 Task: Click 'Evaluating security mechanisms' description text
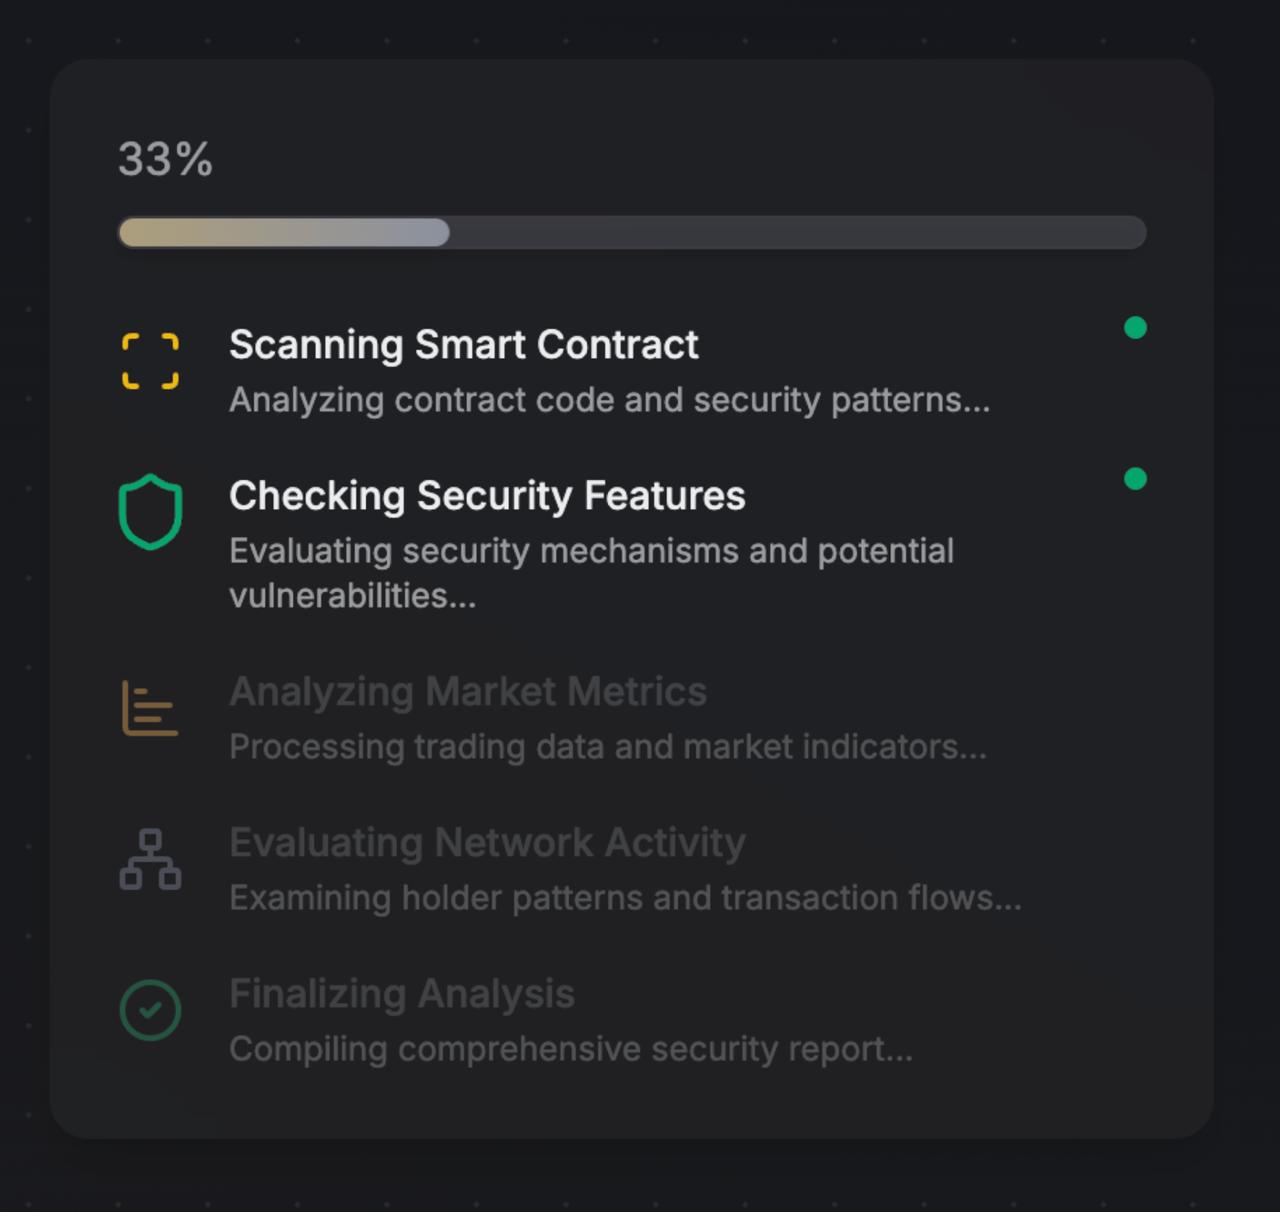(592, 573)
